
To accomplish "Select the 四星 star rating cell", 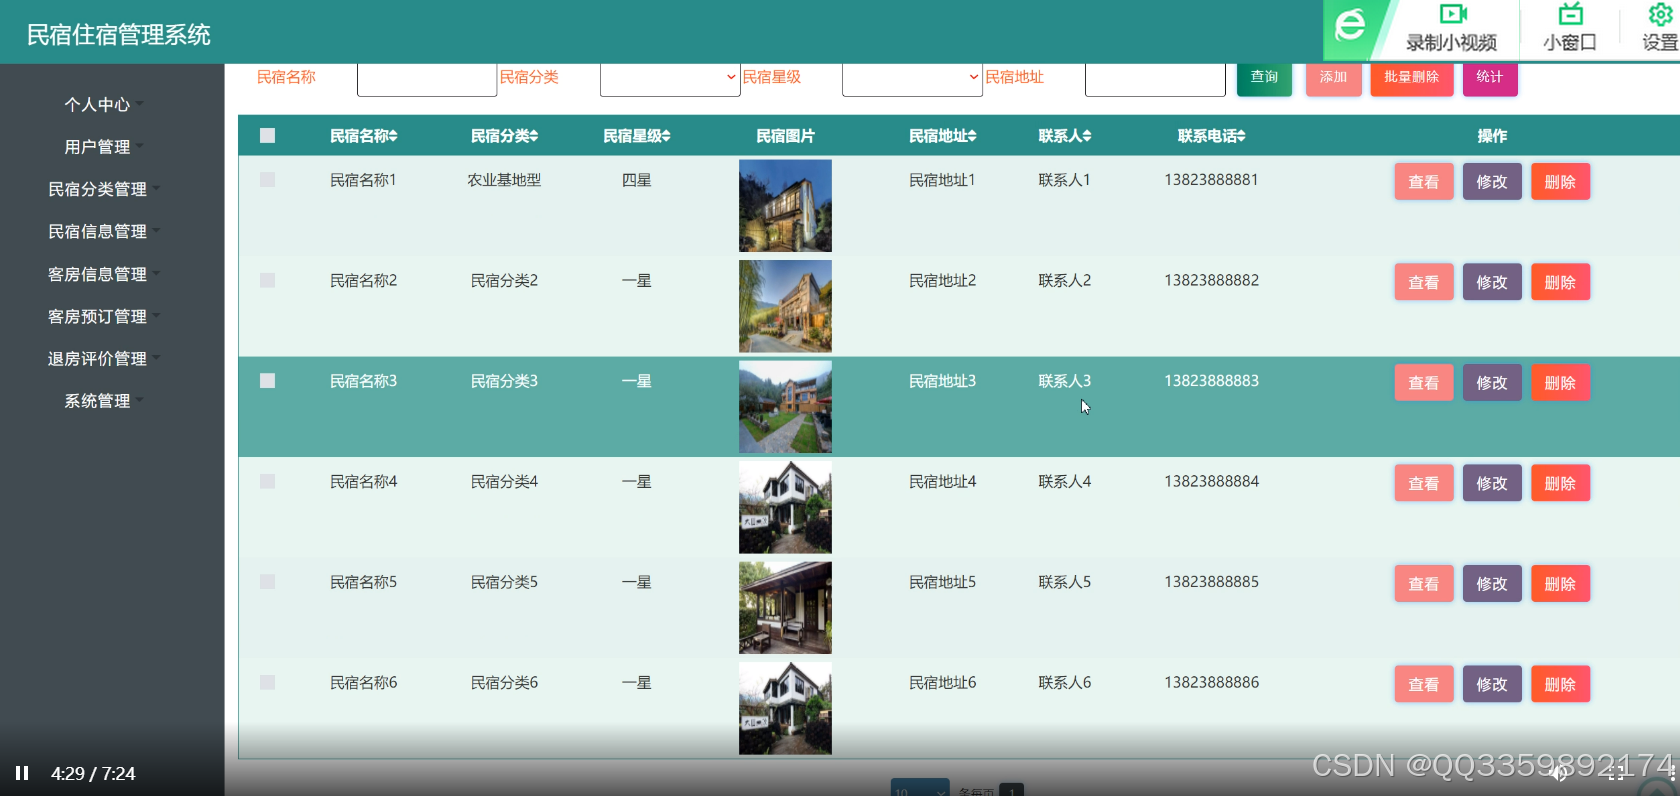I will coord(637,180).
